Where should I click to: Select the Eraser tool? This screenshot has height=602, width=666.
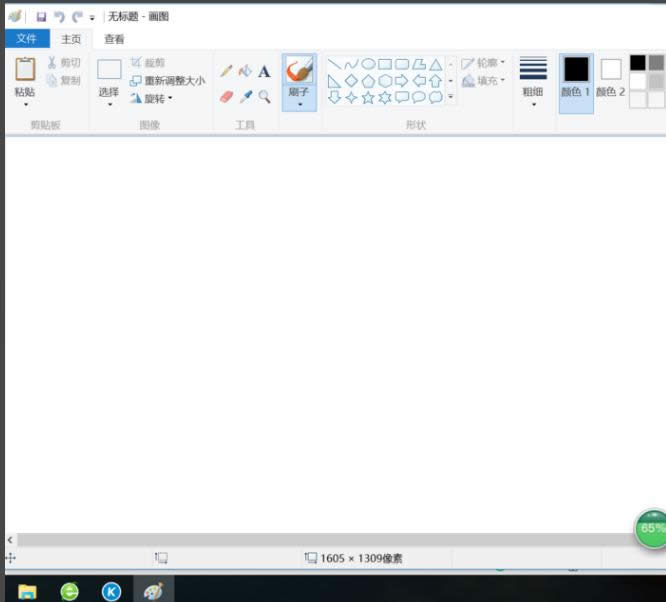pos(226,97)
